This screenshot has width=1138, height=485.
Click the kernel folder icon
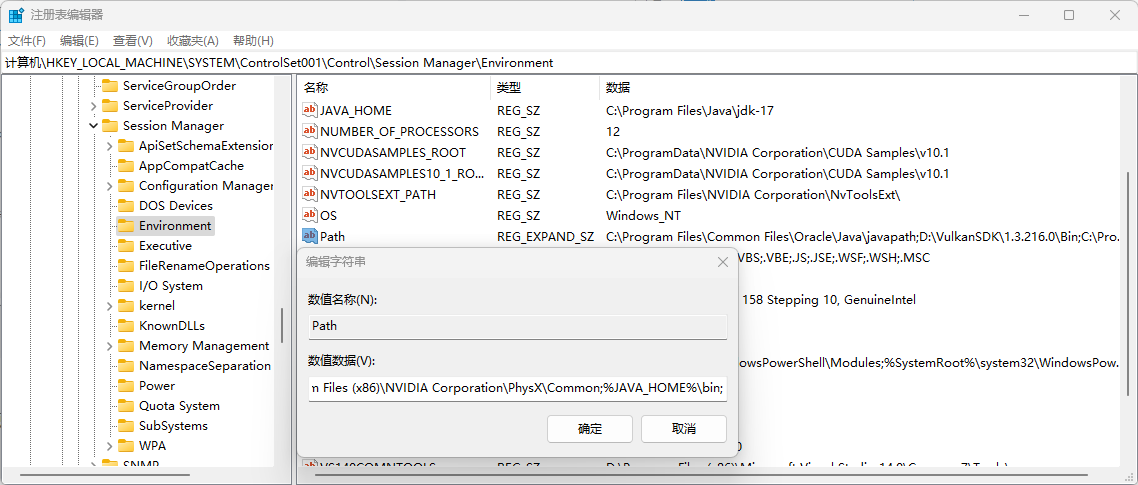coord(126,306)
